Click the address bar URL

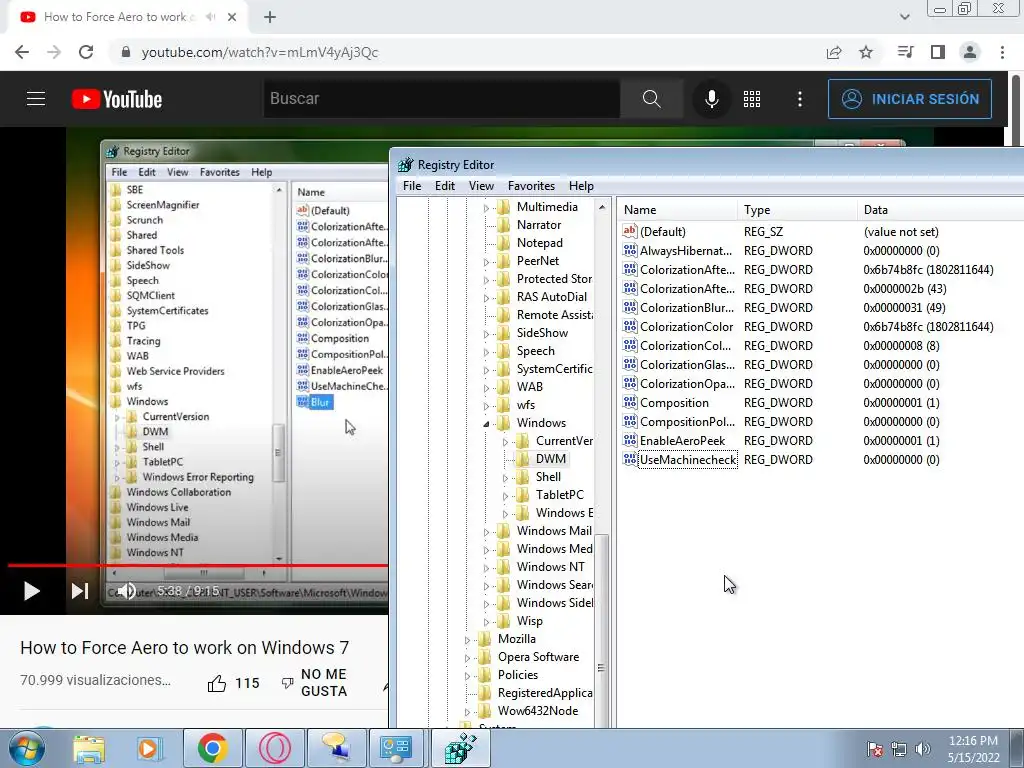tap(259, 52)
